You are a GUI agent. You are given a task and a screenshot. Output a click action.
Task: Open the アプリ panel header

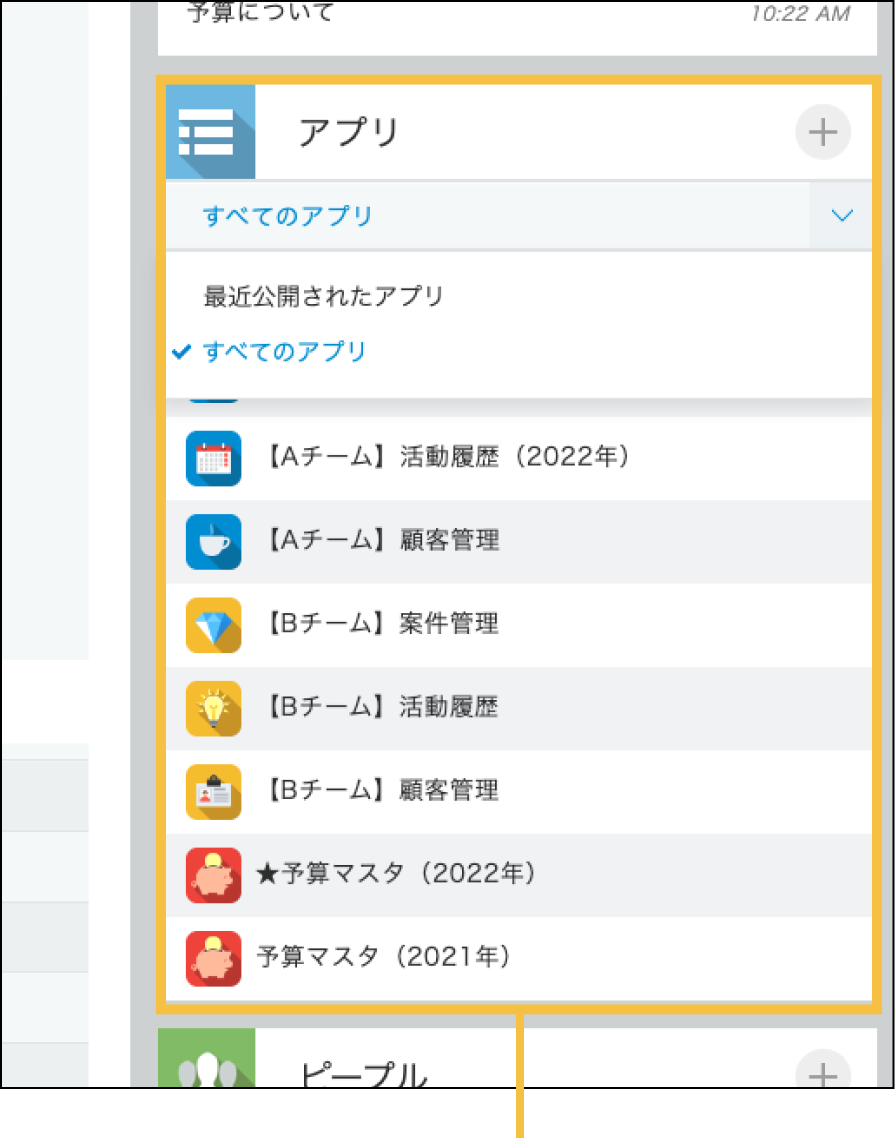point(348,131)
